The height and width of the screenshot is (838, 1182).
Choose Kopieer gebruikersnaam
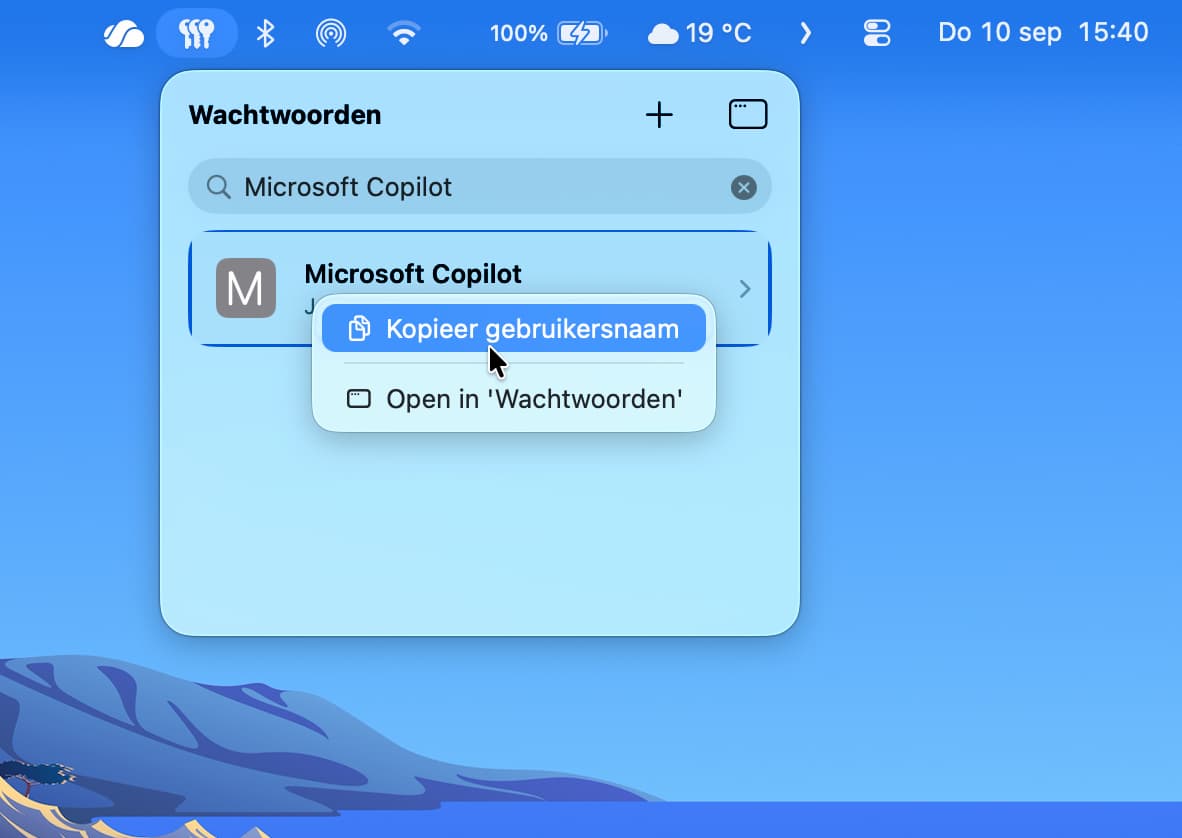click(x=514, y=329)
